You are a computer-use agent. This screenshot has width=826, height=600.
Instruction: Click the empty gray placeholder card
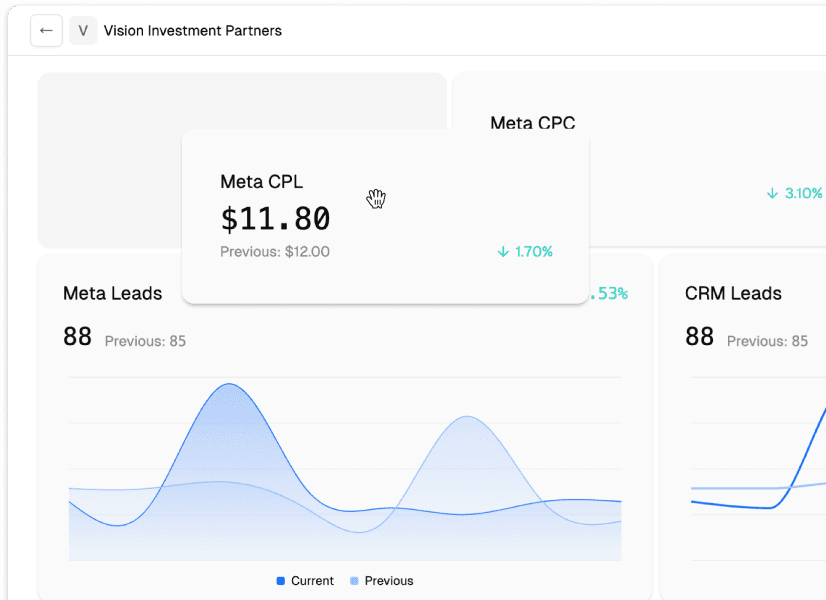pyautogui.click(x=110, y=160)
